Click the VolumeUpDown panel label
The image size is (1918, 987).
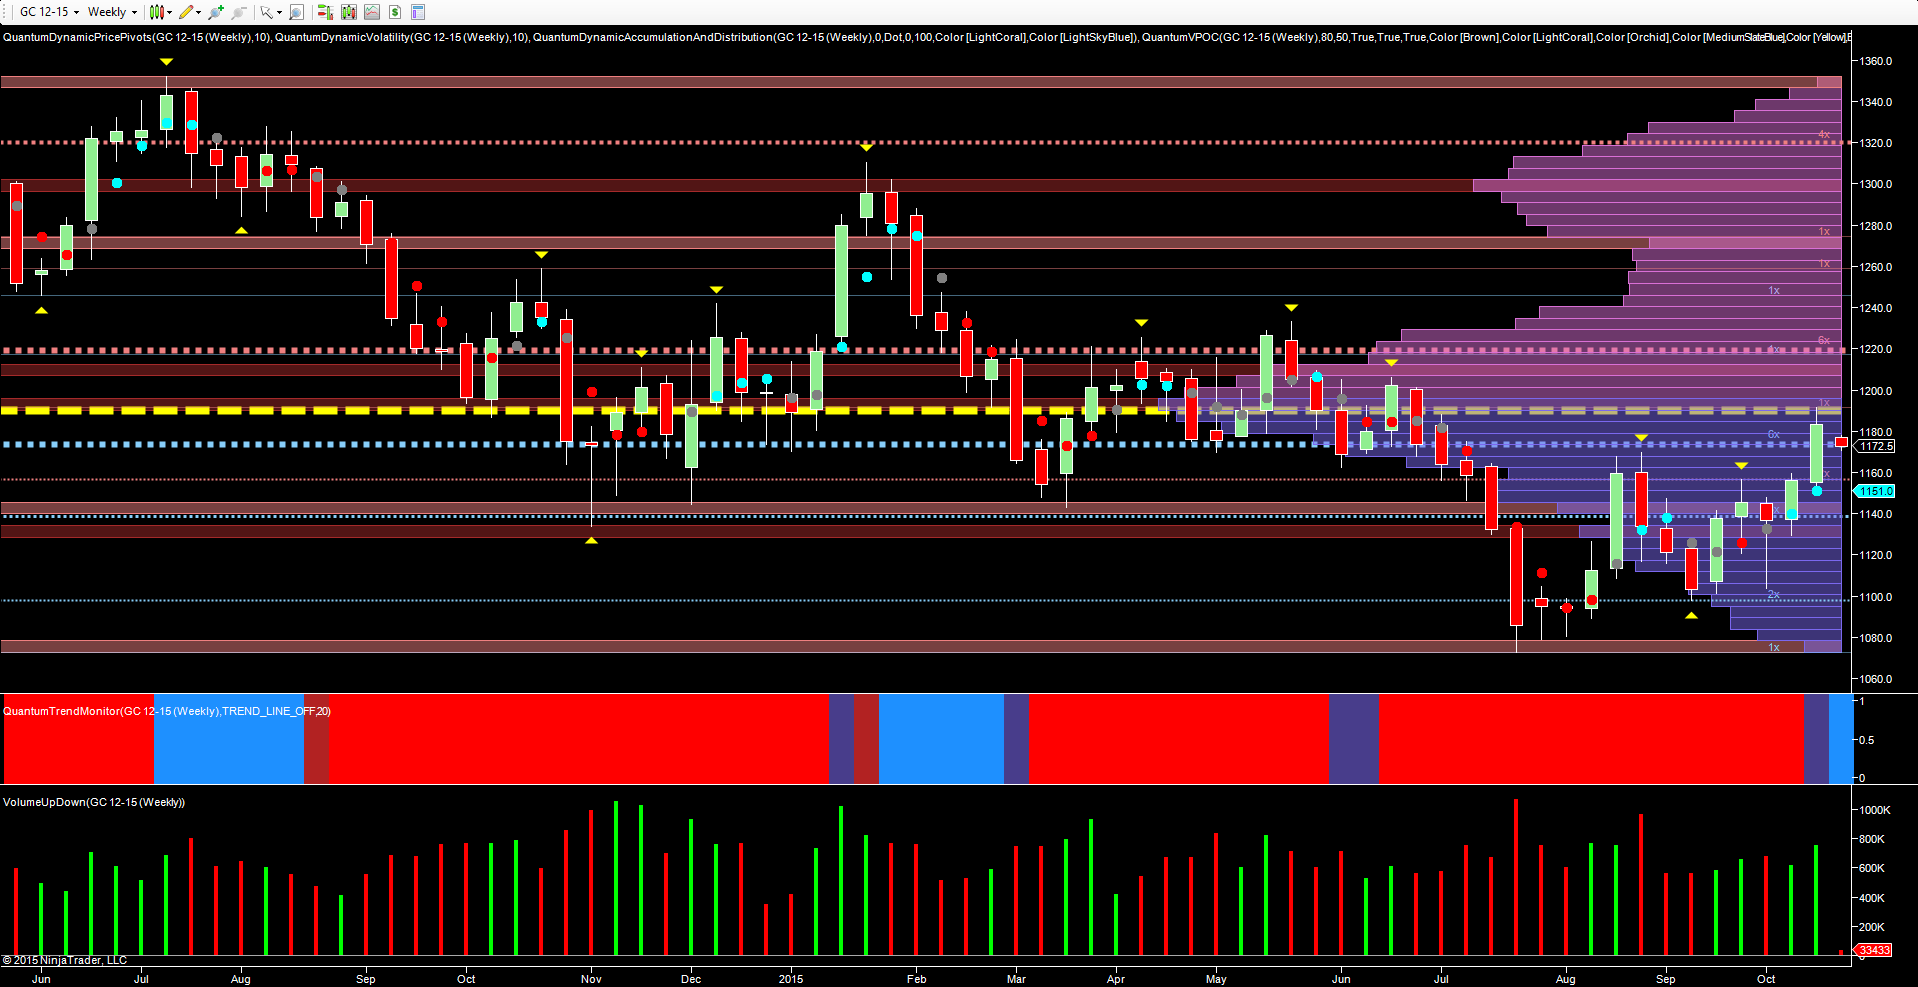click(x=94, y=802)
